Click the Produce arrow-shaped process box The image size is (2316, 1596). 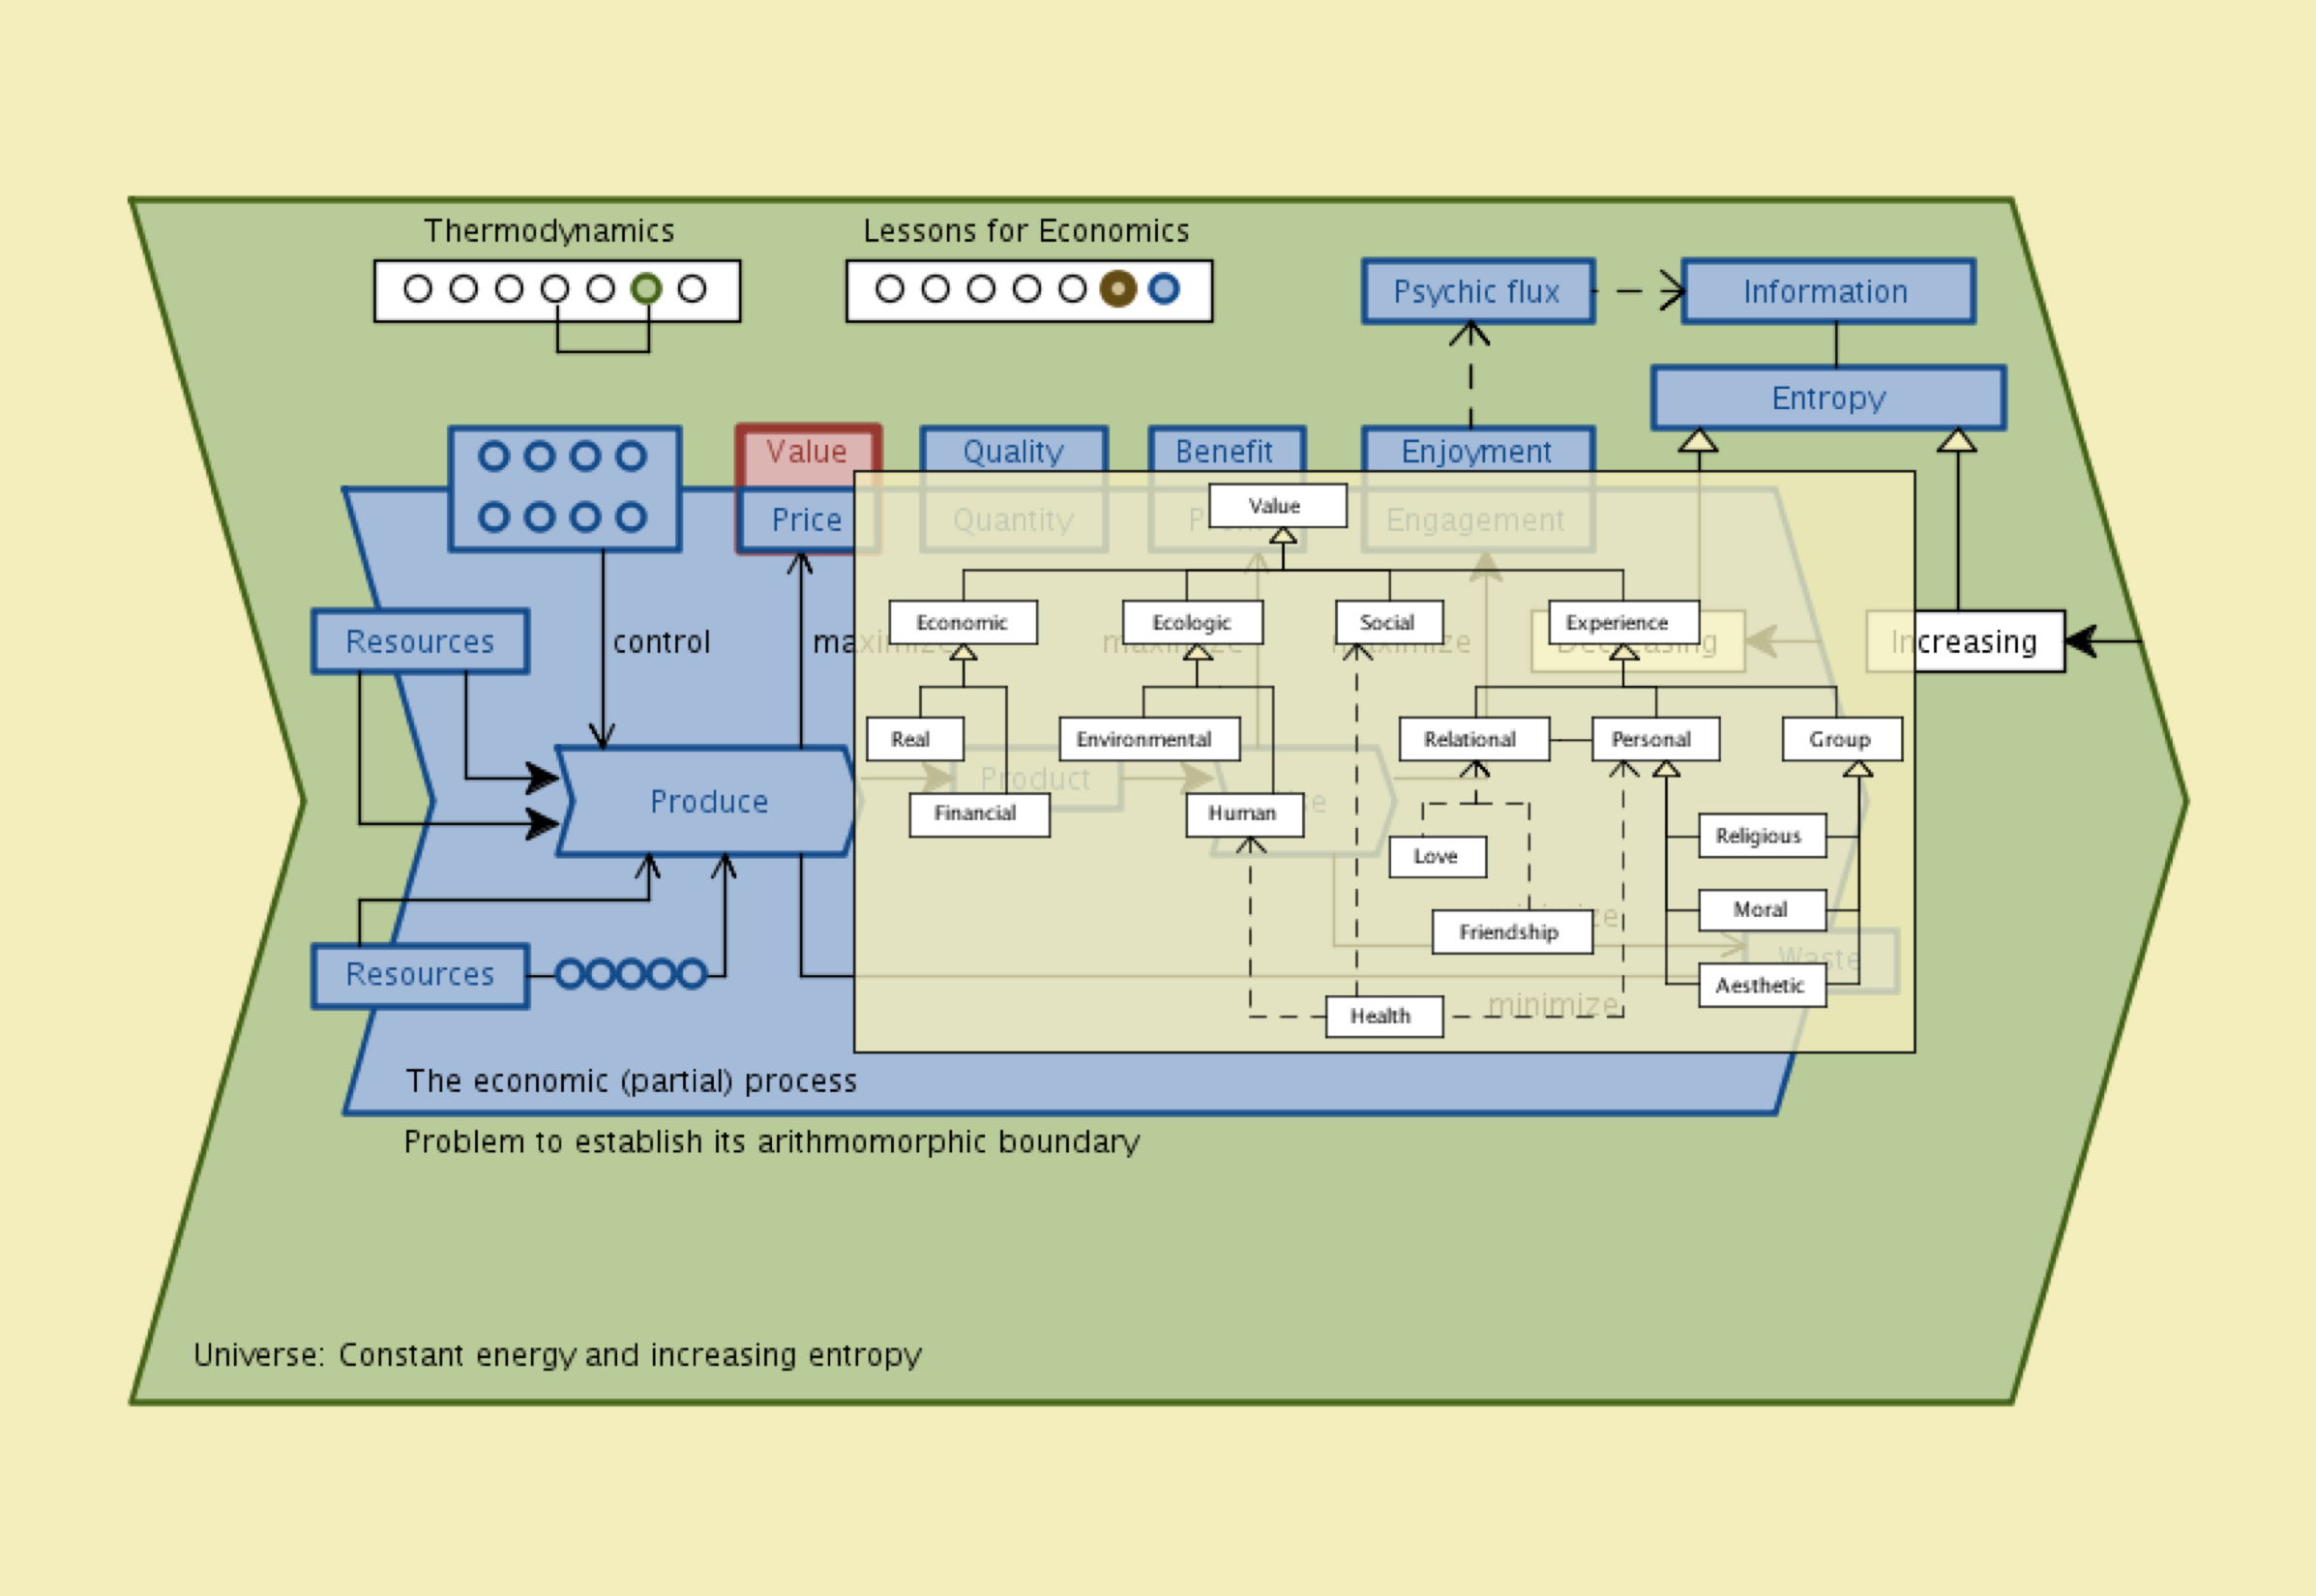pos(708,801)
